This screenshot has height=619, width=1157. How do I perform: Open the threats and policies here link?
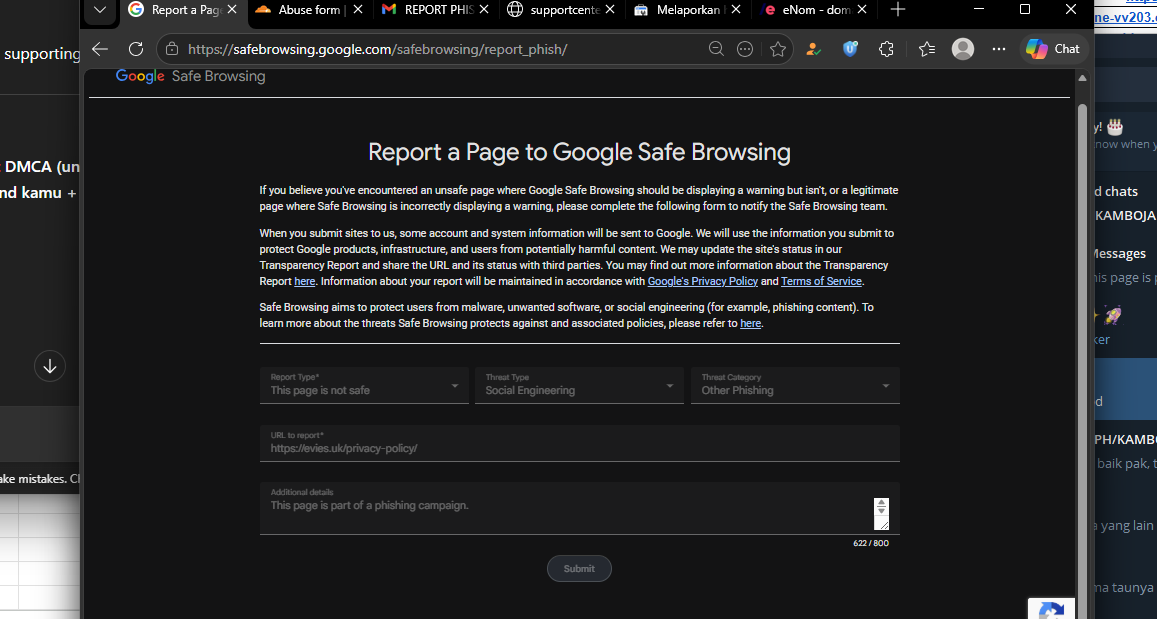[x=750, y=323]
